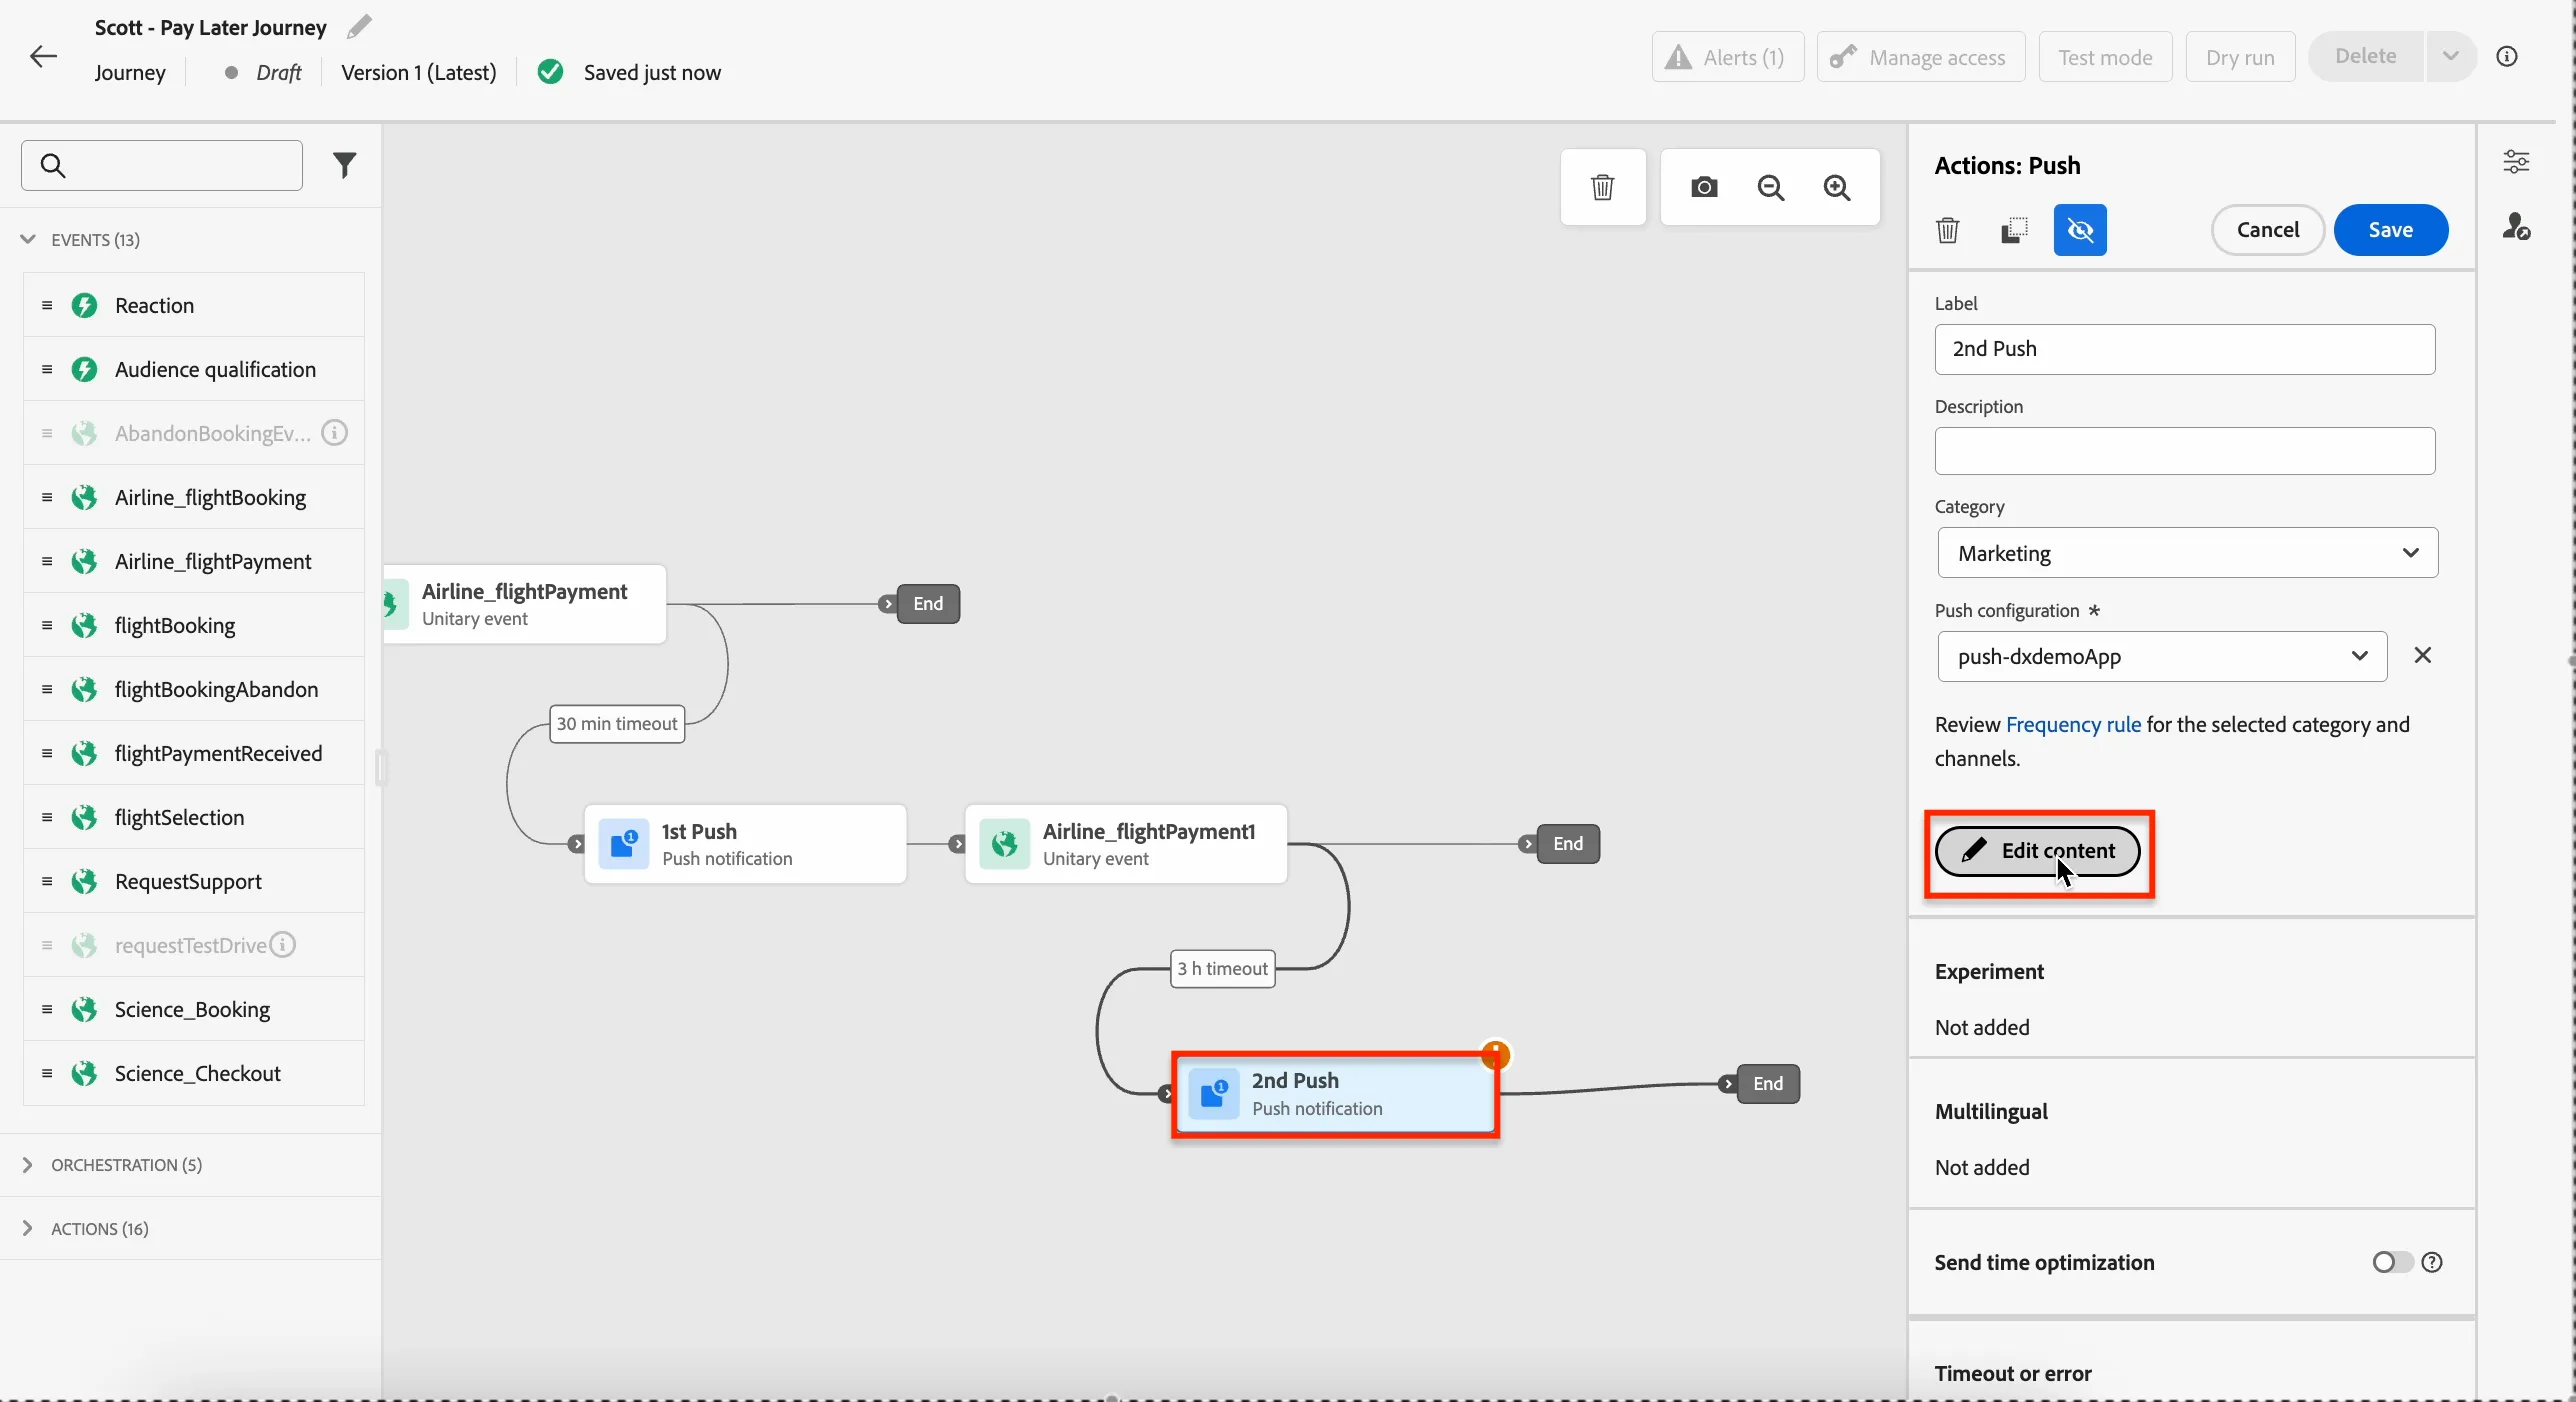2576x1402 pixels.
Task: Click the Version 1 (Latest) text
Action: (x=419, y=72)
